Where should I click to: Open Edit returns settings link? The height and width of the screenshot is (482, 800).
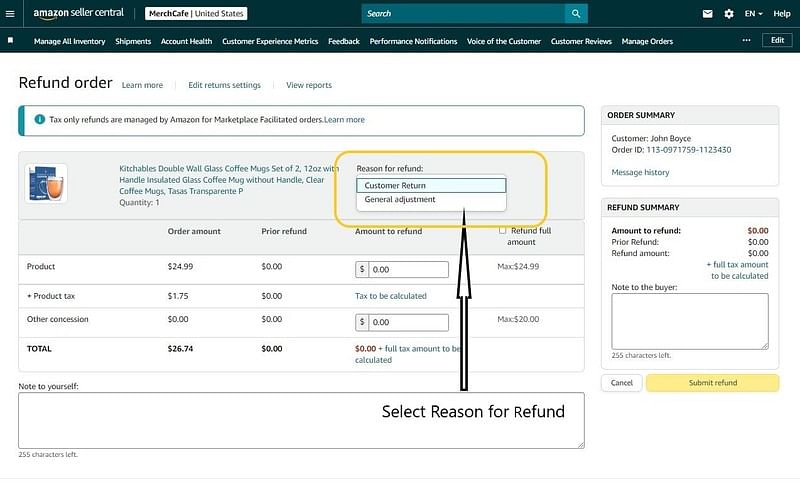(x=224, y=85)
